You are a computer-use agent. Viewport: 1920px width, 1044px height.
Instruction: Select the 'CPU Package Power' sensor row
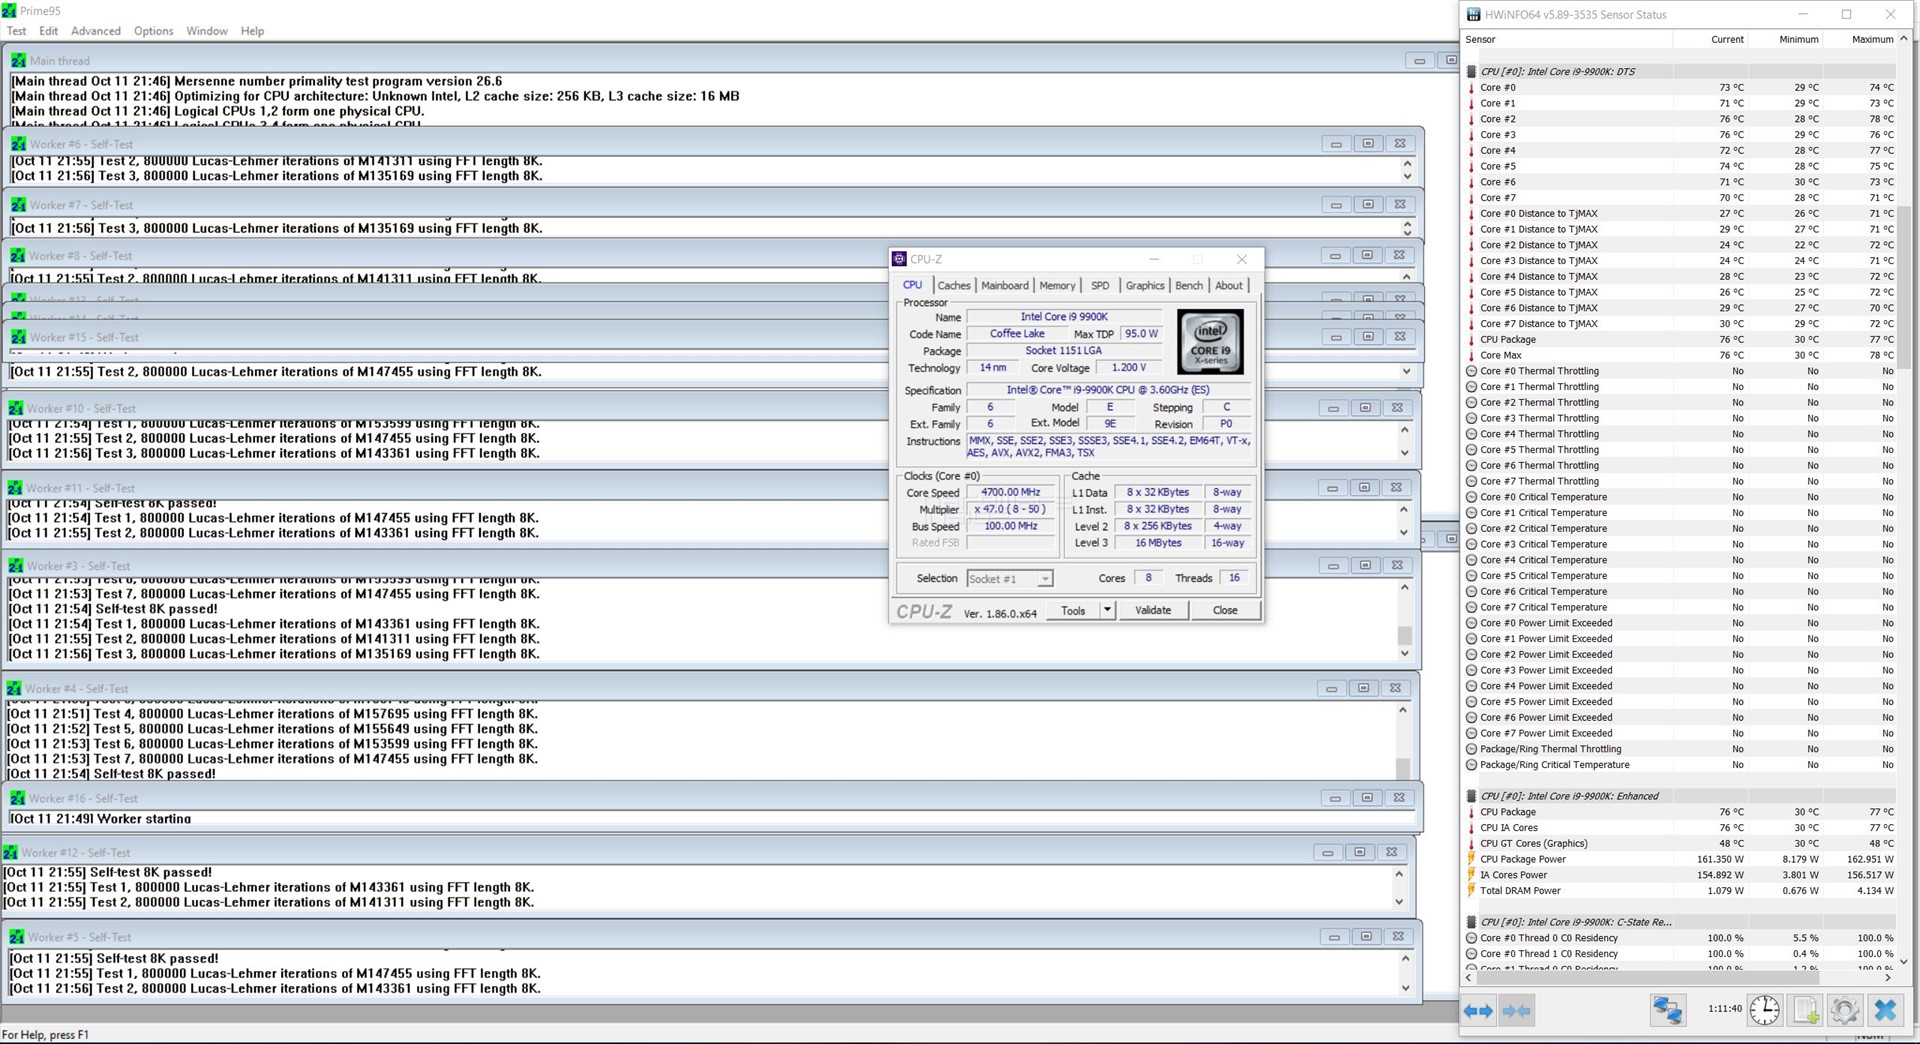[1680, 859]
